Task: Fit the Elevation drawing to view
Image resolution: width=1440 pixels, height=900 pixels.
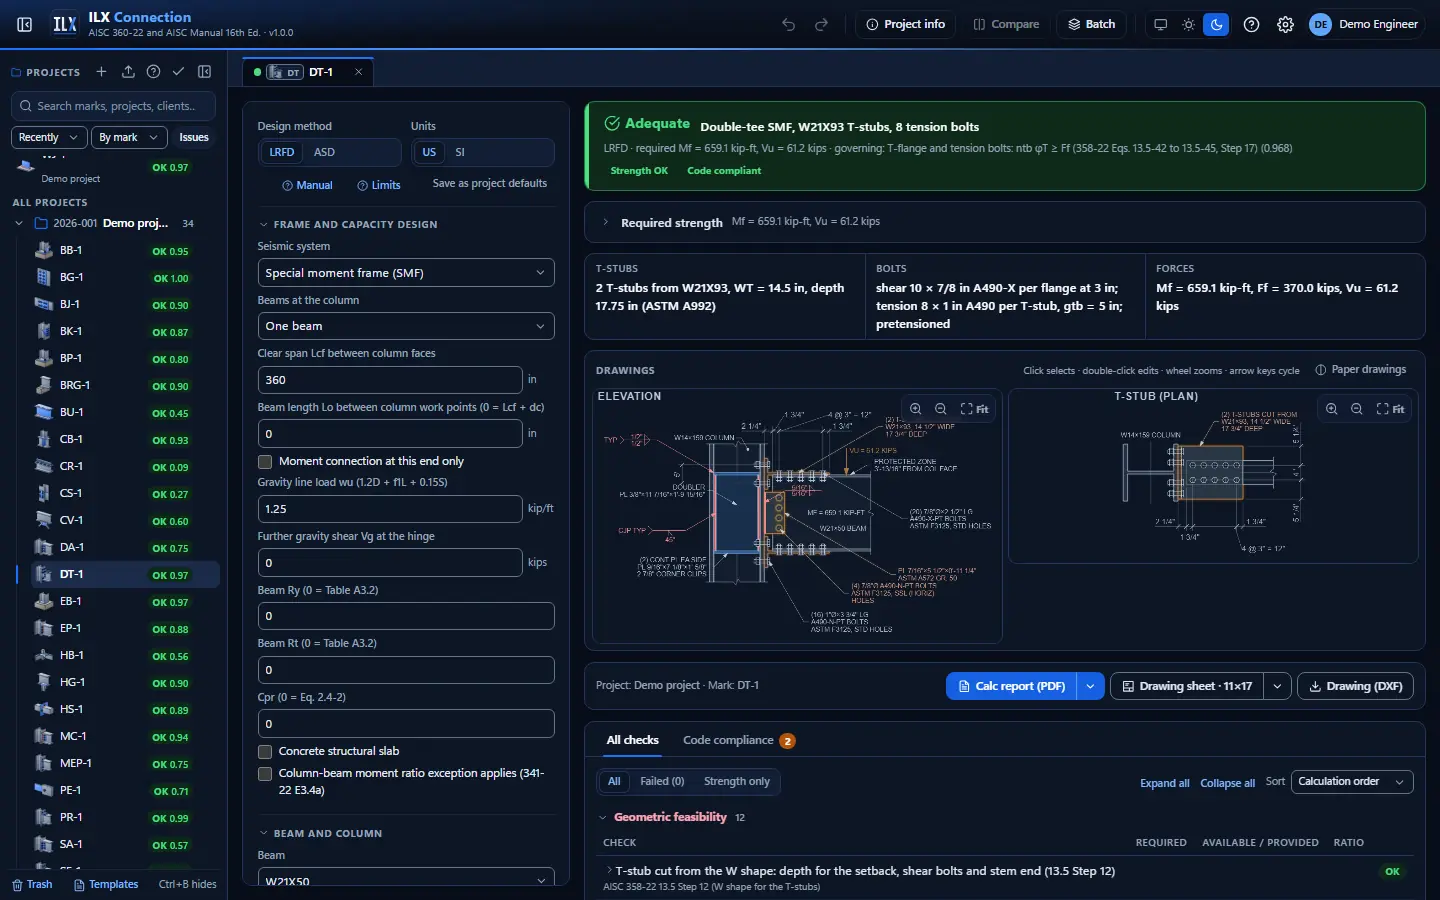Action: point(974,408)
